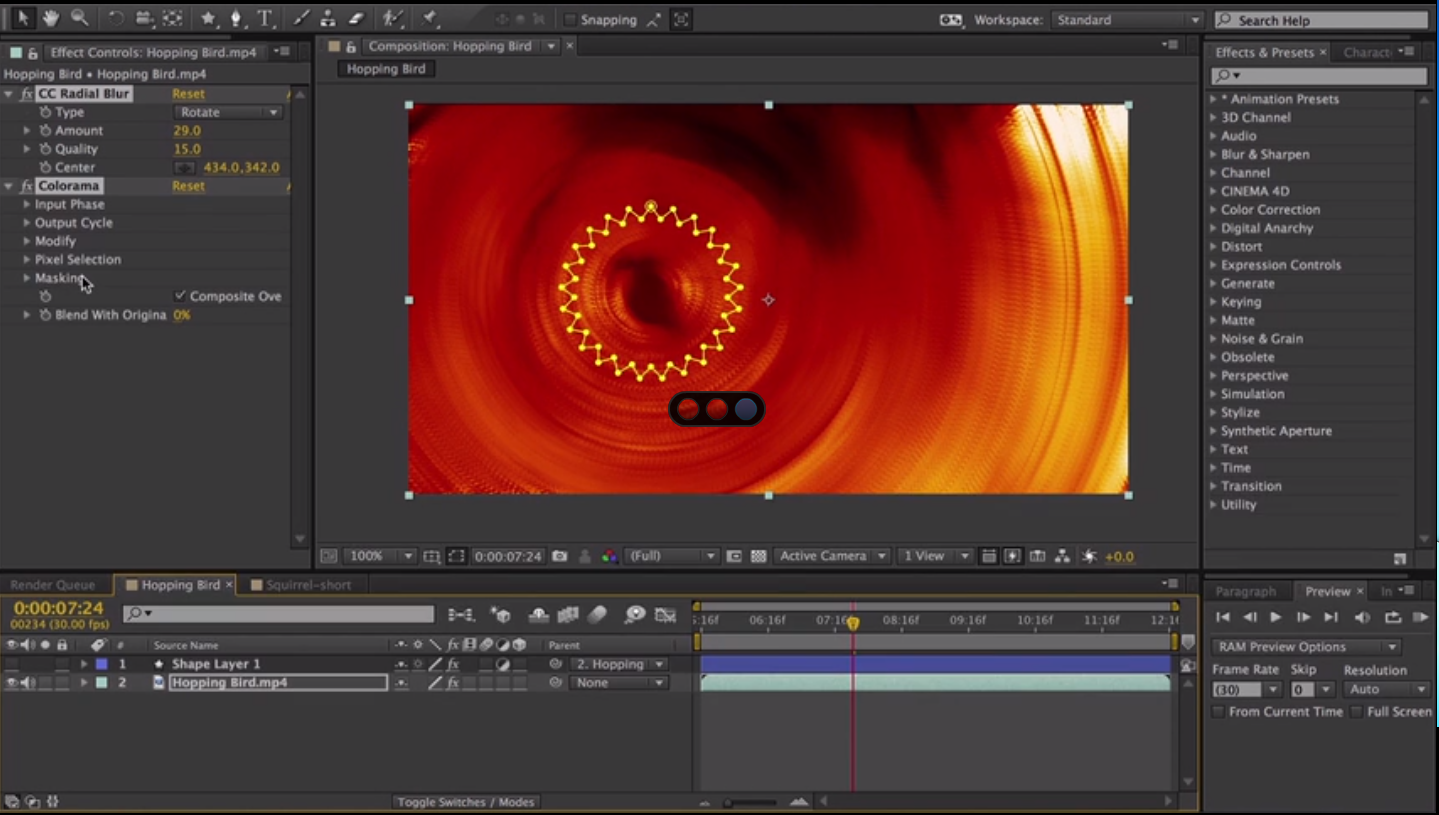This screenshot has height=815, width=1439.
Task: Select the Pen tool
Action: click(237, 18)
